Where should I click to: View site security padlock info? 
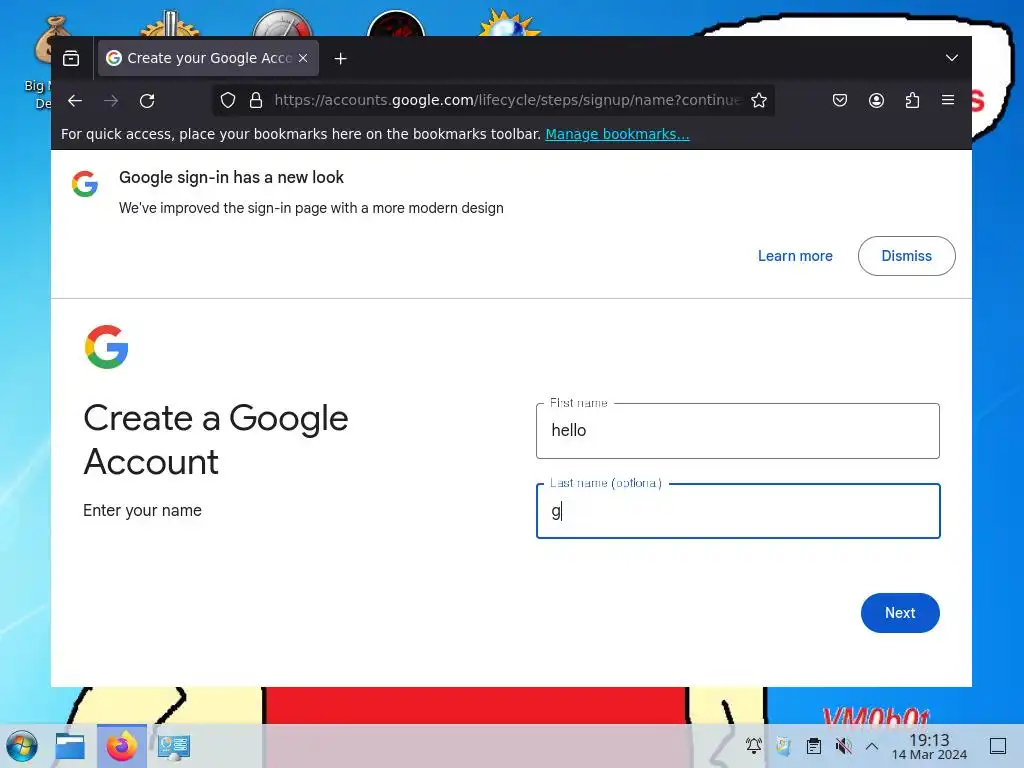click(256, 100)
